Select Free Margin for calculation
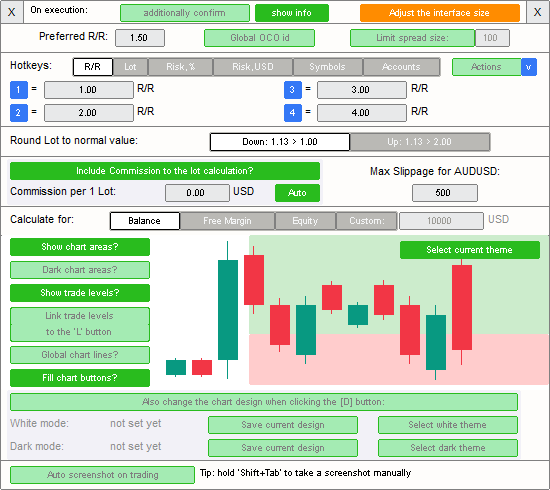The image size is (550, 490). [227, 221]
